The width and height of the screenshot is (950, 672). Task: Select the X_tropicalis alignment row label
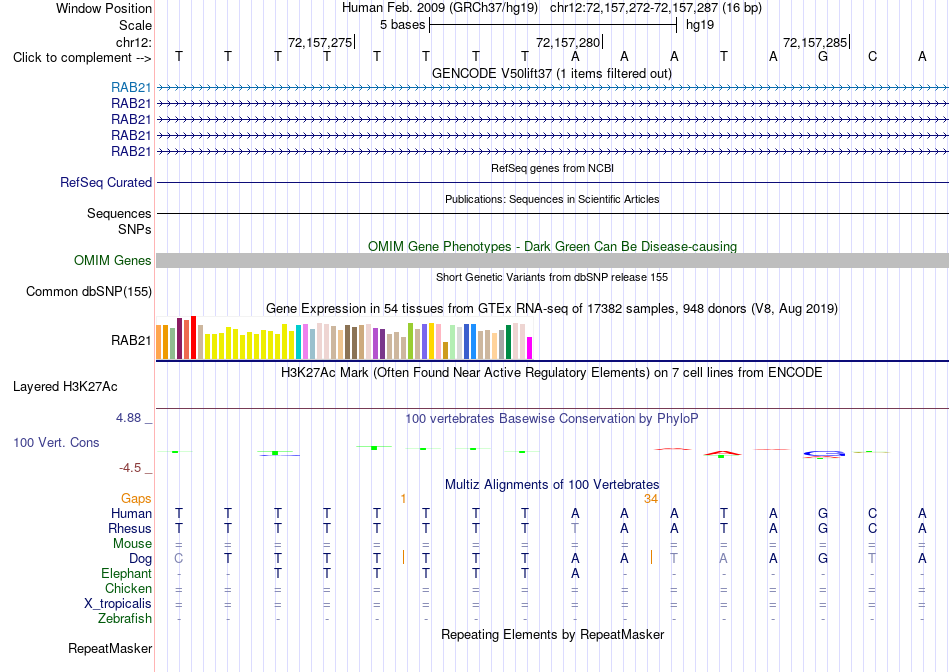[x=118, y=604]
